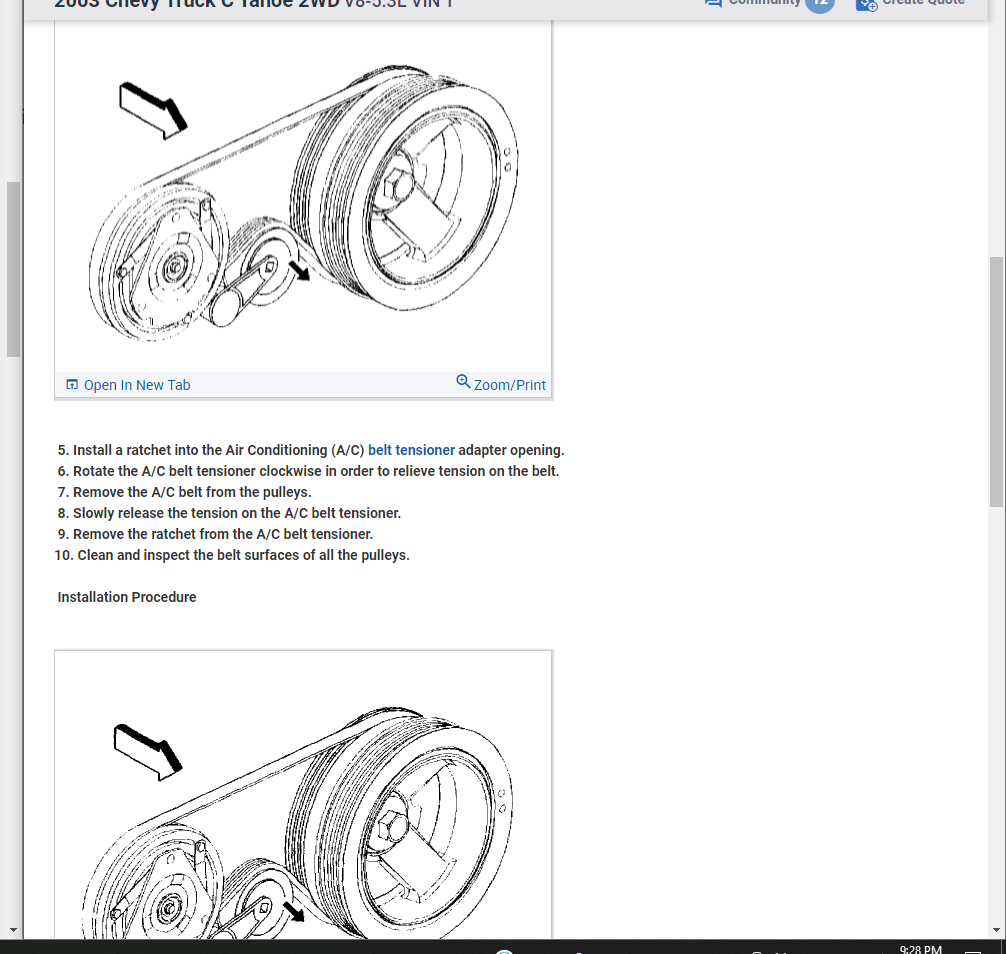
Task: Click the left pane scrollbar thumb
Action: [13, 269]
